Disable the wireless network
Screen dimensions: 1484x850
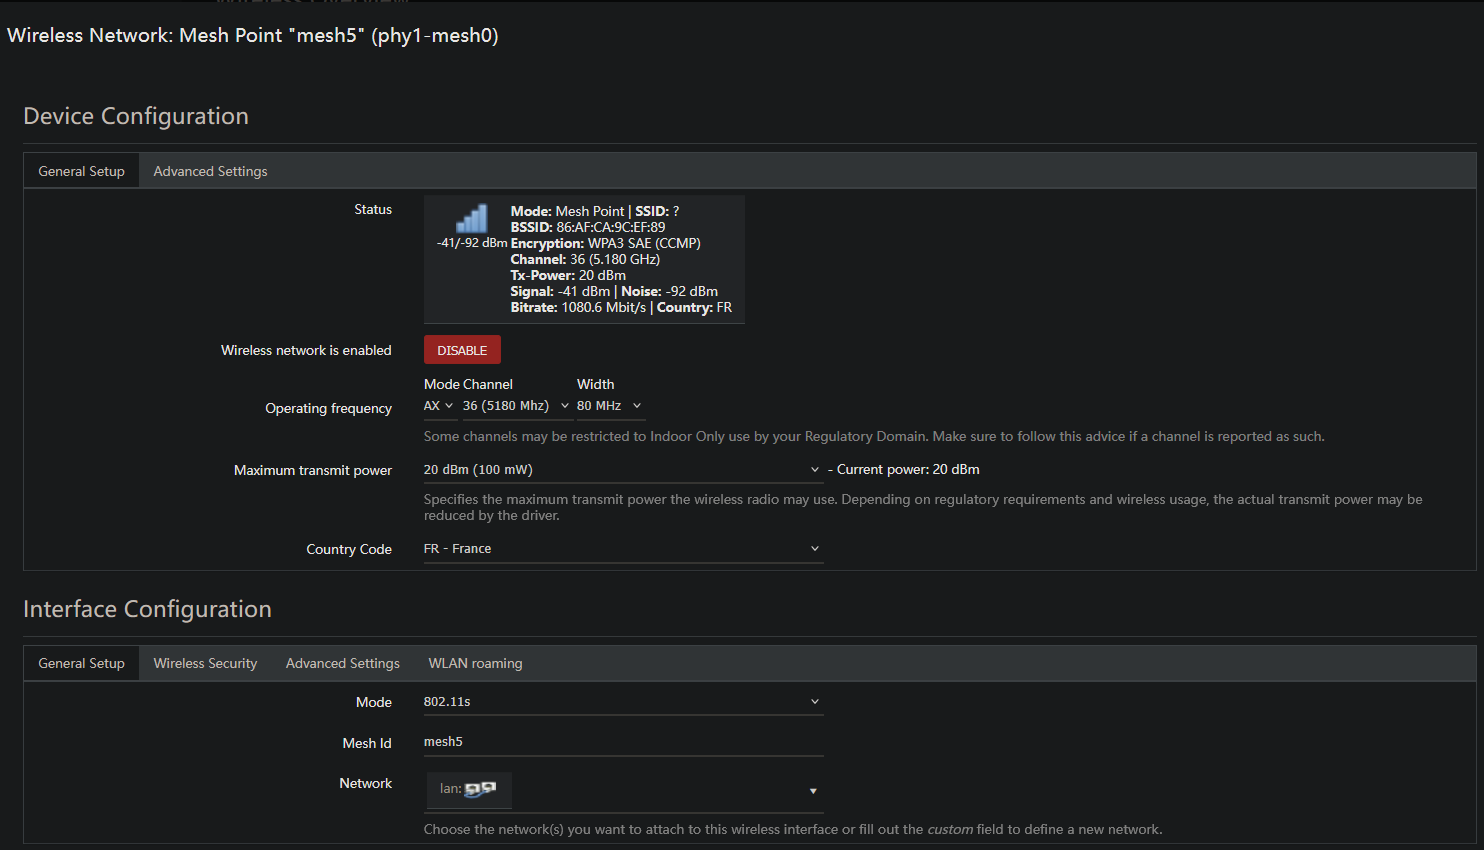(x=462, y=350)
